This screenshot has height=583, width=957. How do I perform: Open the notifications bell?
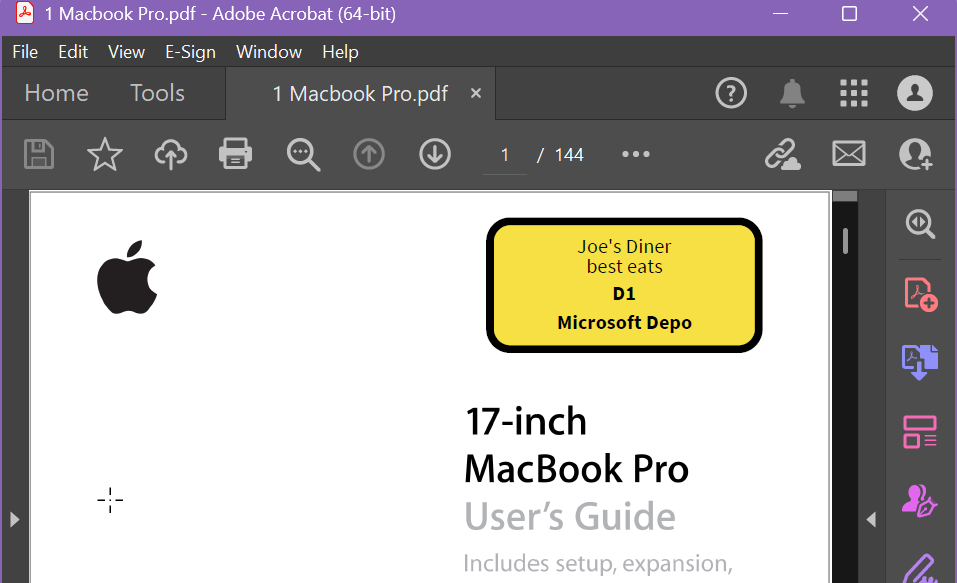[792, 93]
